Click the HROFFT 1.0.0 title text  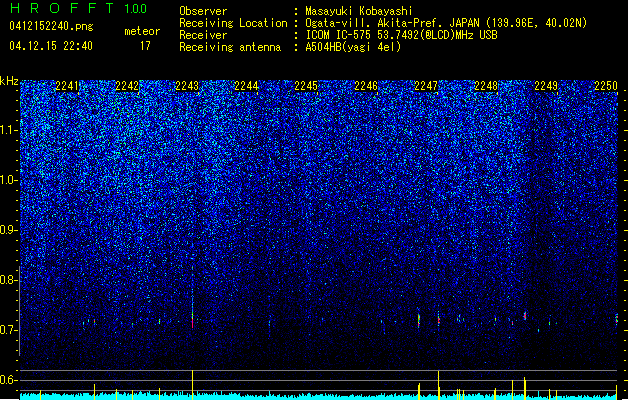coord(78,8)
